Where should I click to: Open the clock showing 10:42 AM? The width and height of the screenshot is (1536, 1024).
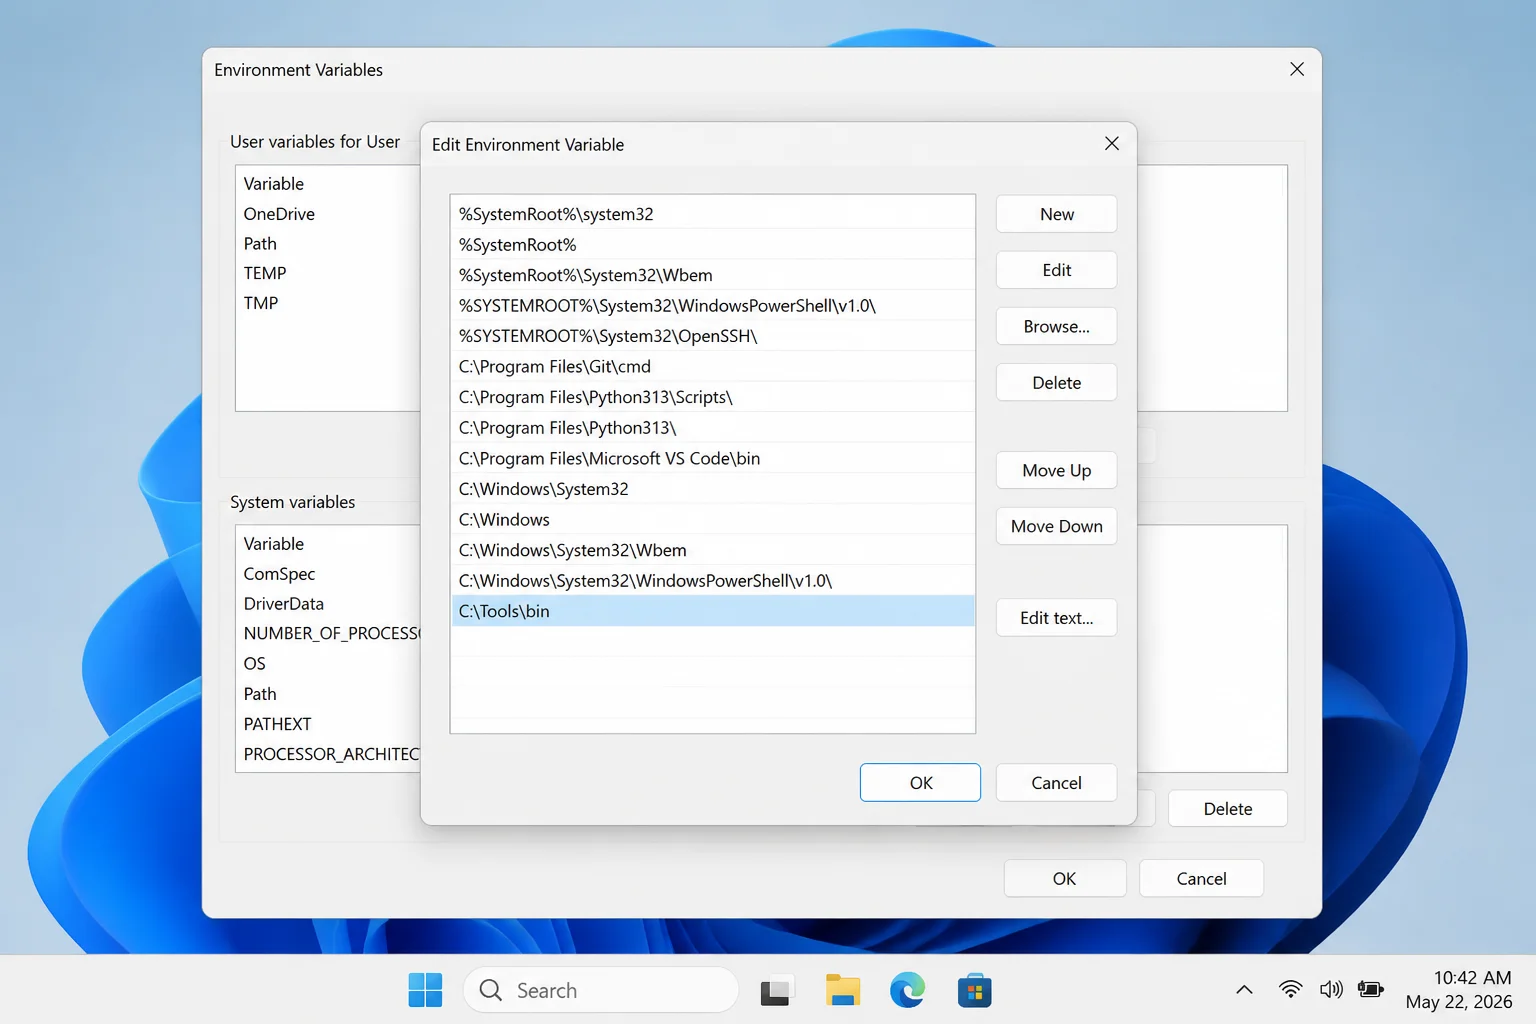(x=1459, y=990)
